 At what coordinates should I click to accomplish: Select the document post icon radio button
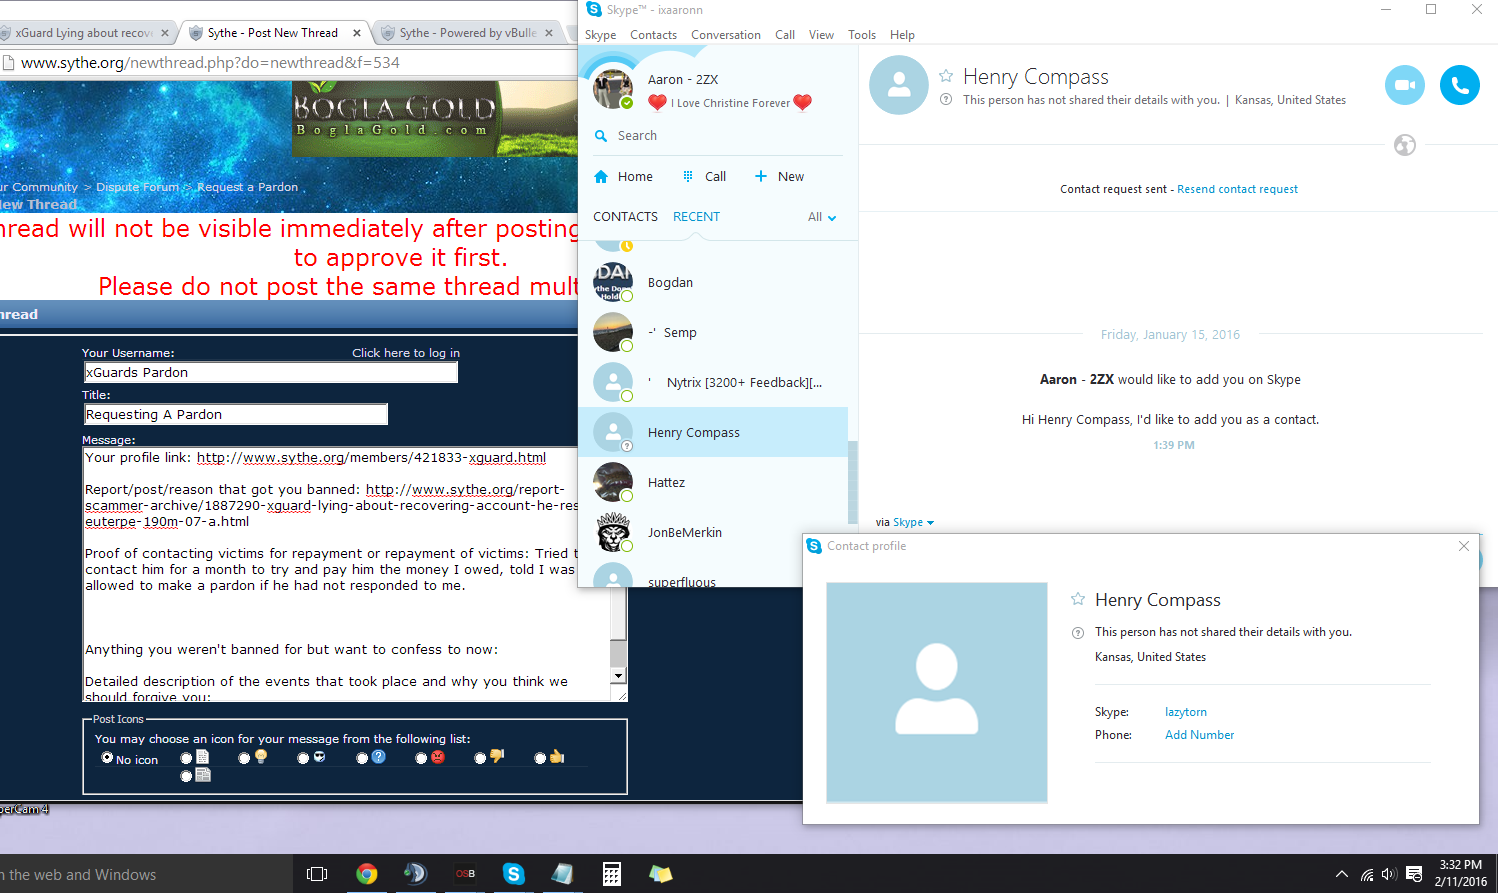click(186, 758)
